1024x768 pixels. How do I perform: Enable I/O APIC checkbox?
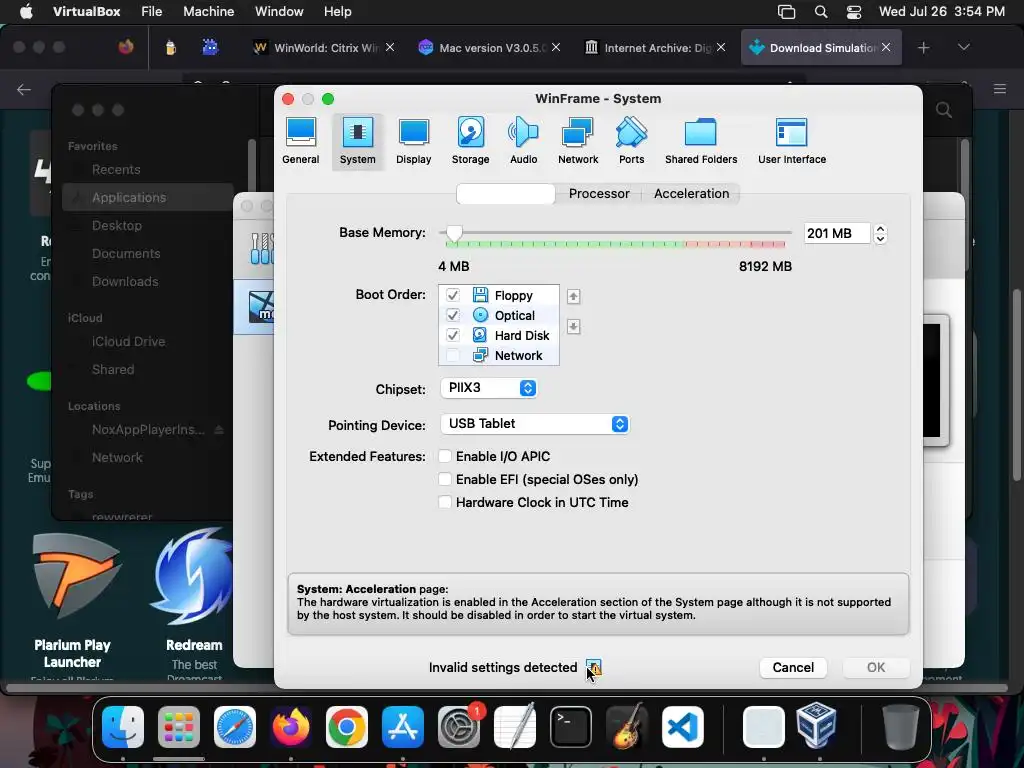coord(445,456)
